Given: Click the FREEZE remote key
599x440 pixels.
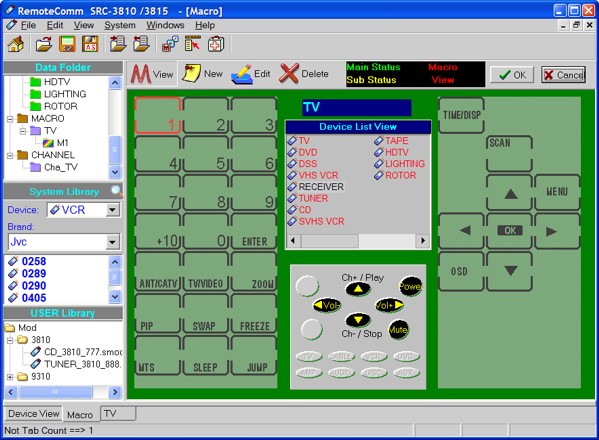Looking at the screenshot, I should (x=254, y=313).
